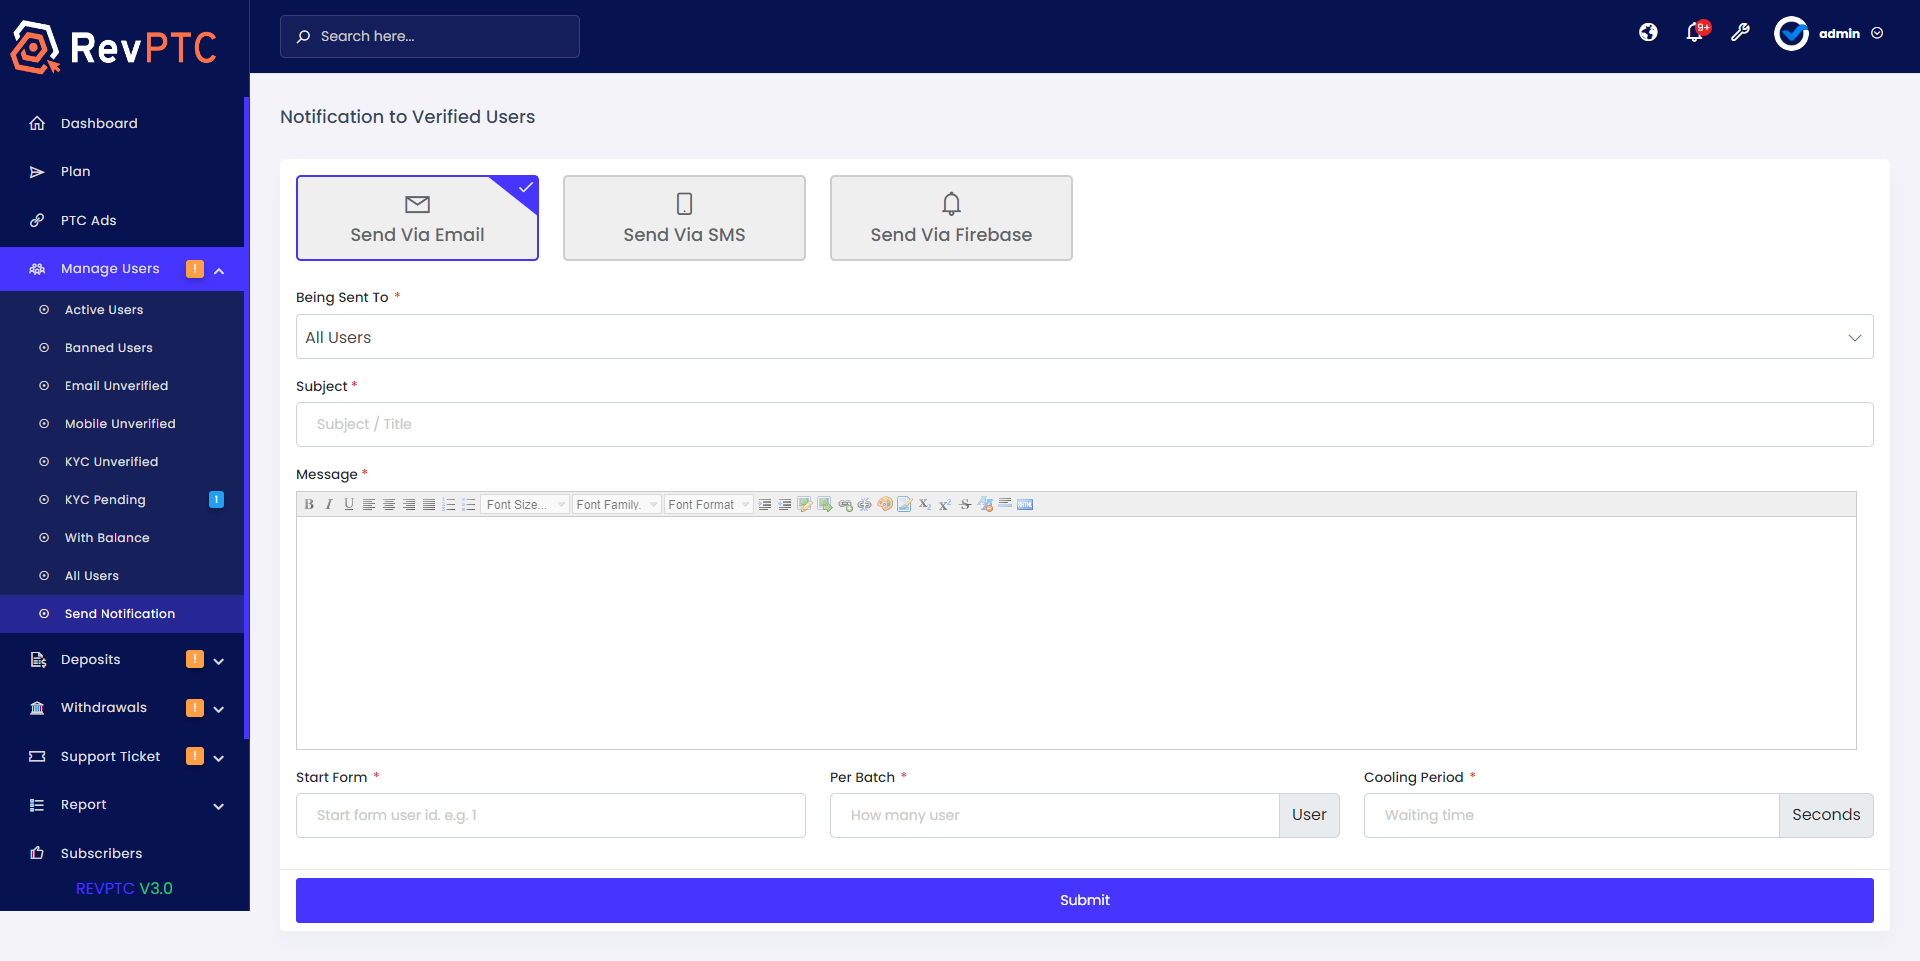Apply italic formatting in the message editor
This screenshot has height=961, width=1920.
tap(329, 504)
